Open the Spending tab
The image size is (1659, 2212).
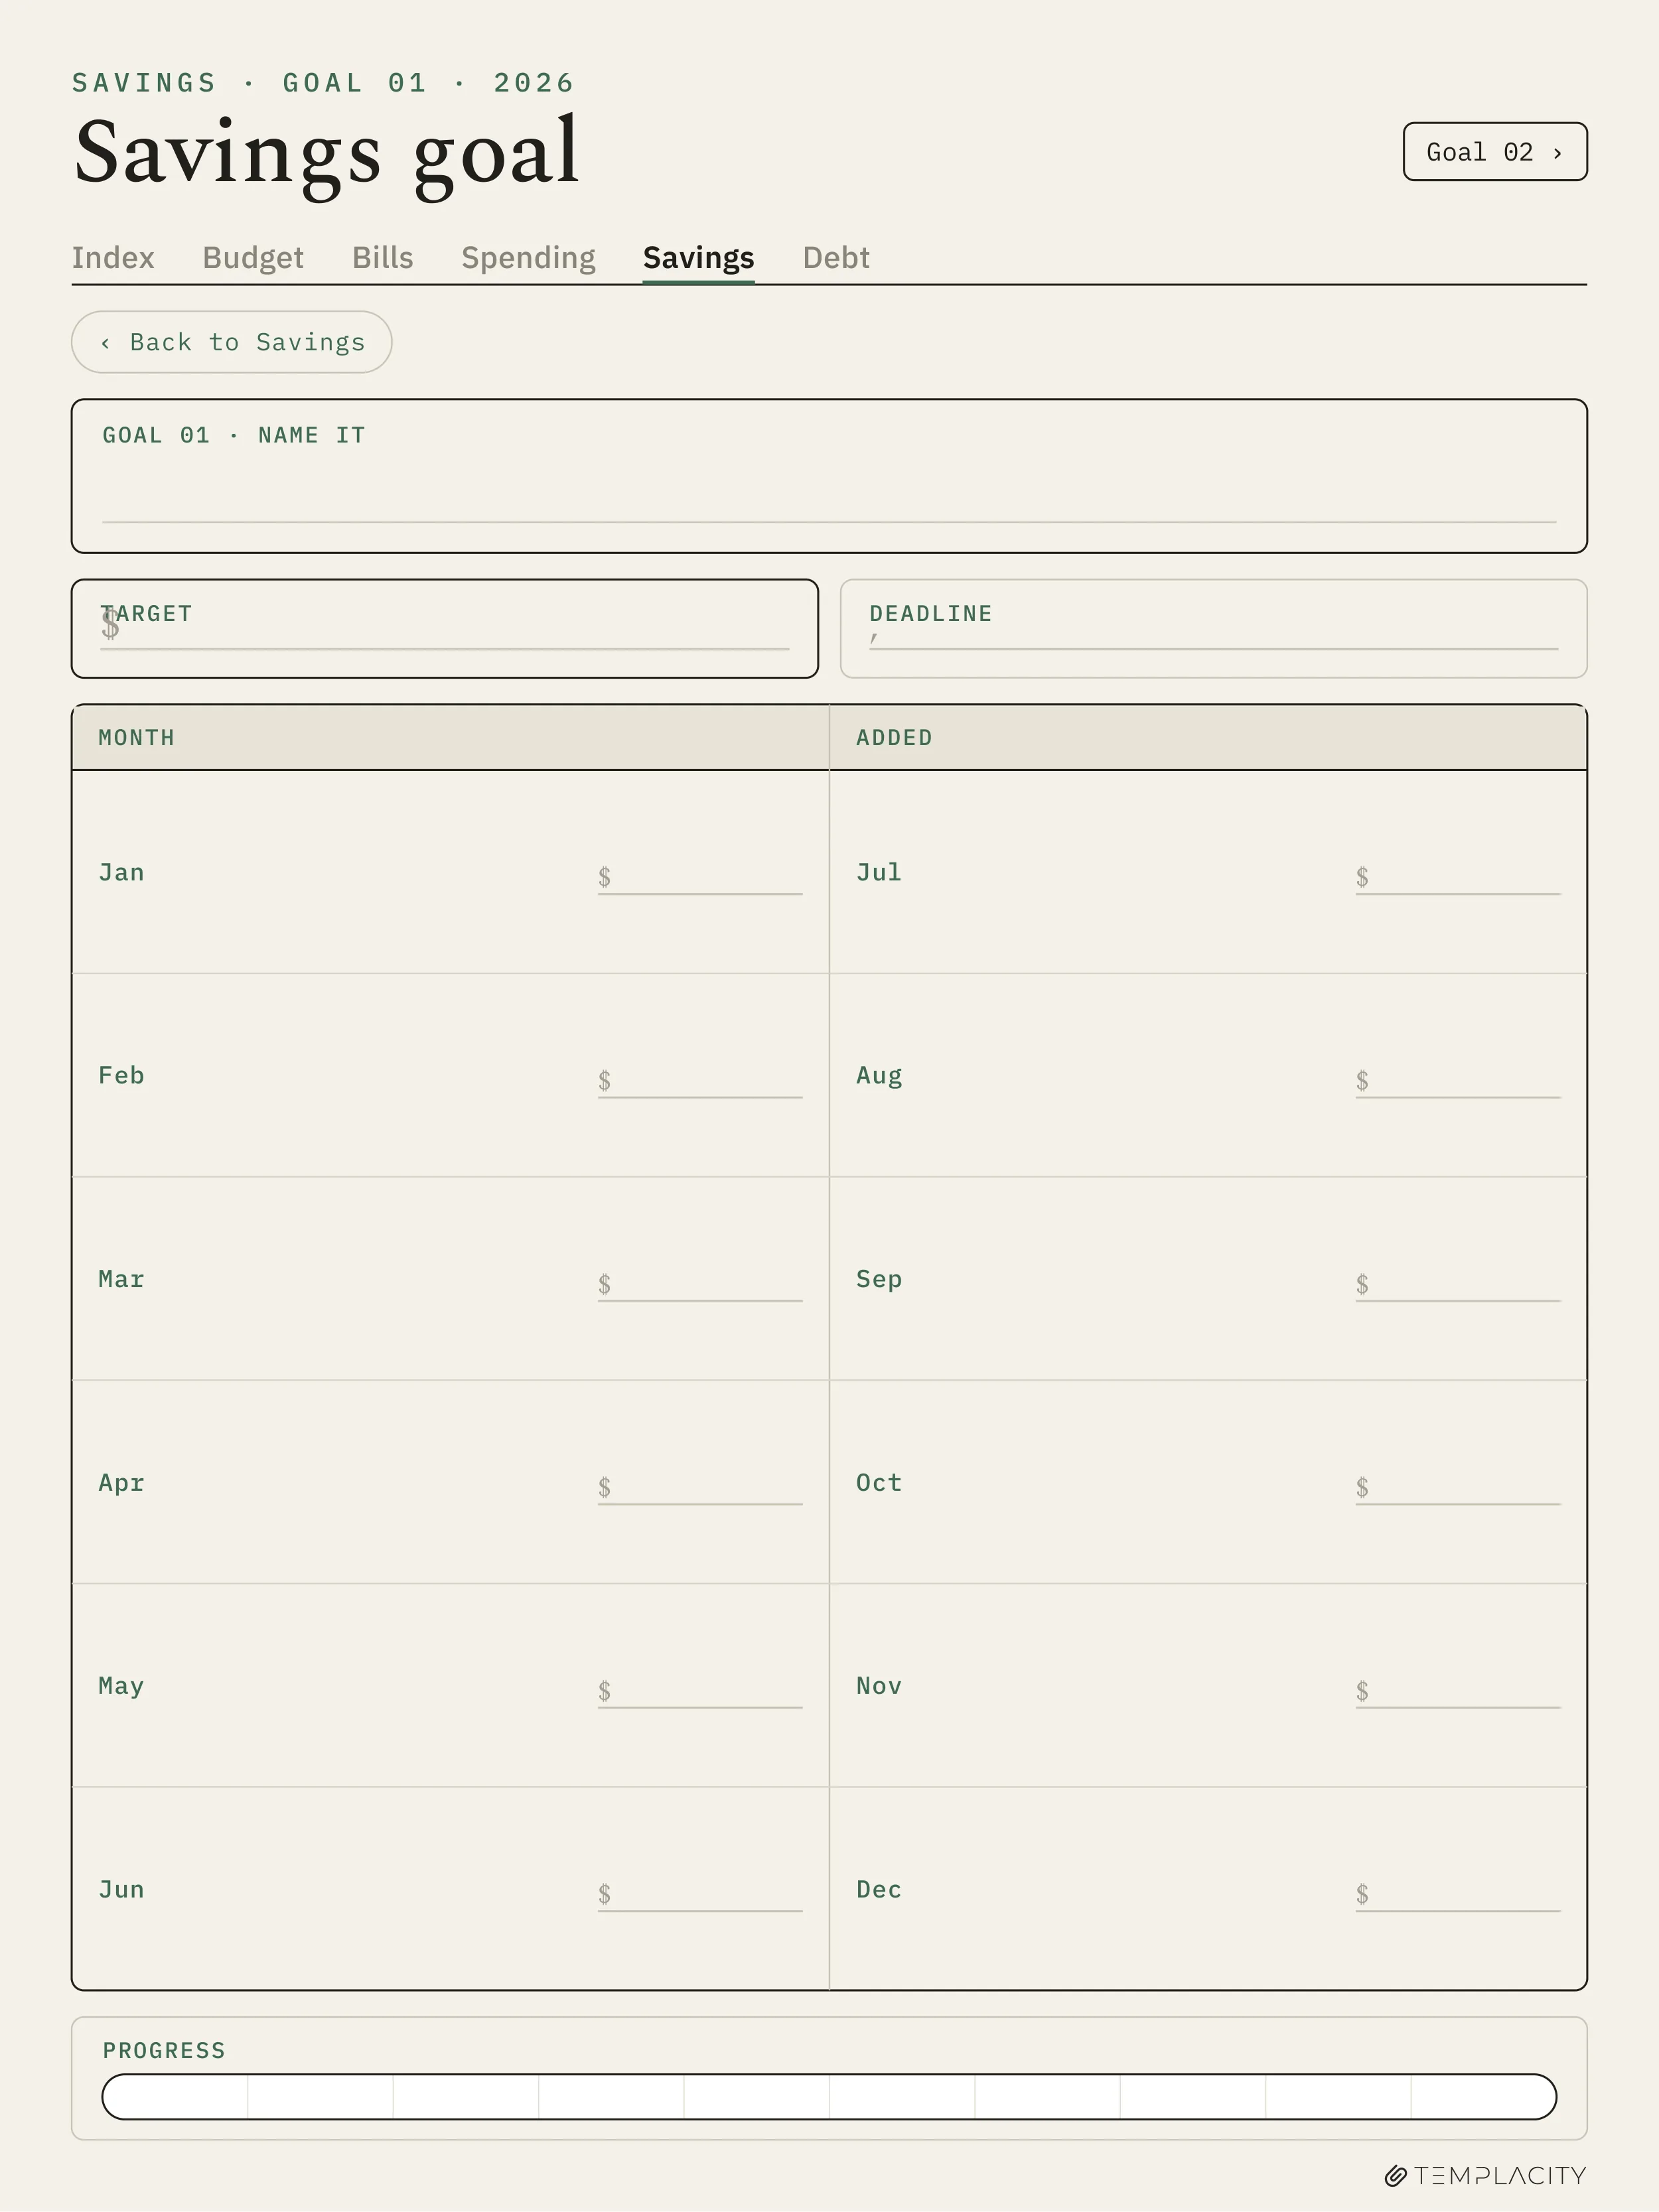click(528, 258)
